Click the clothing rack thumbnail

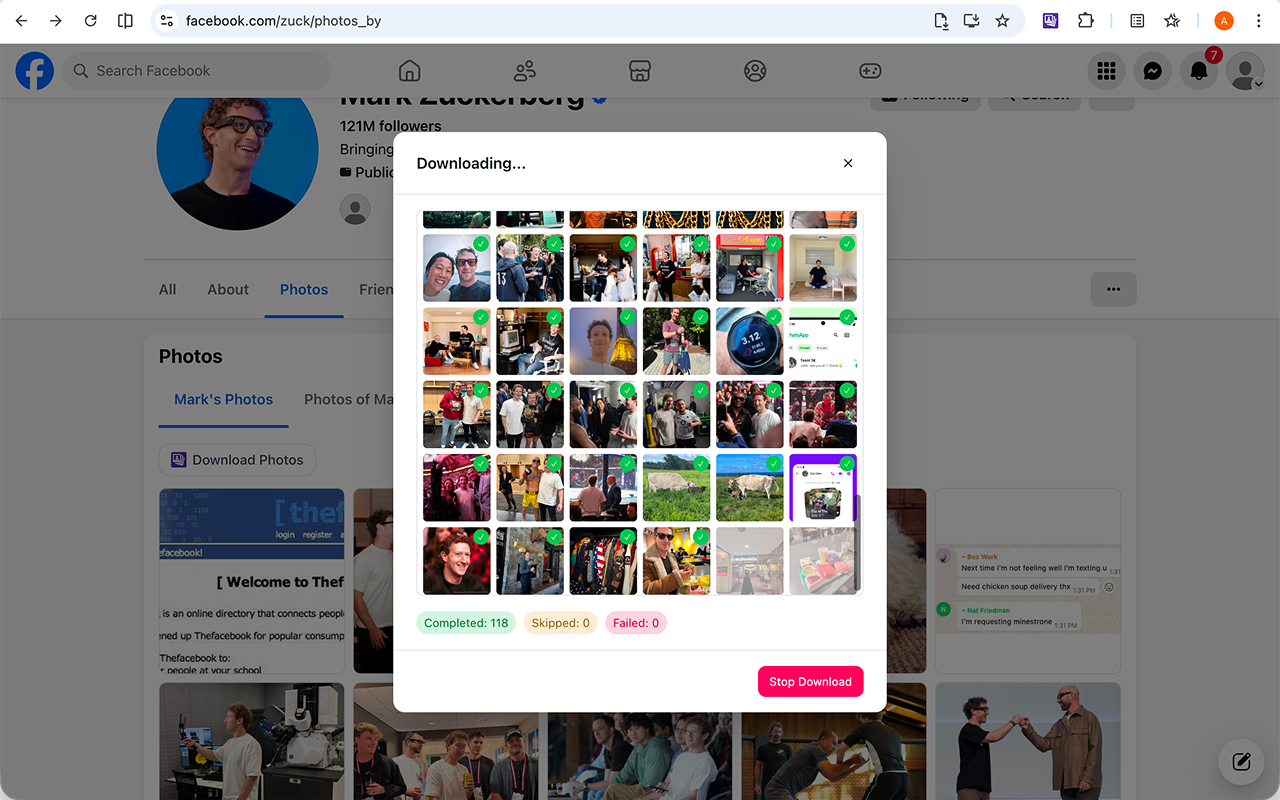(x=603, y=561)
